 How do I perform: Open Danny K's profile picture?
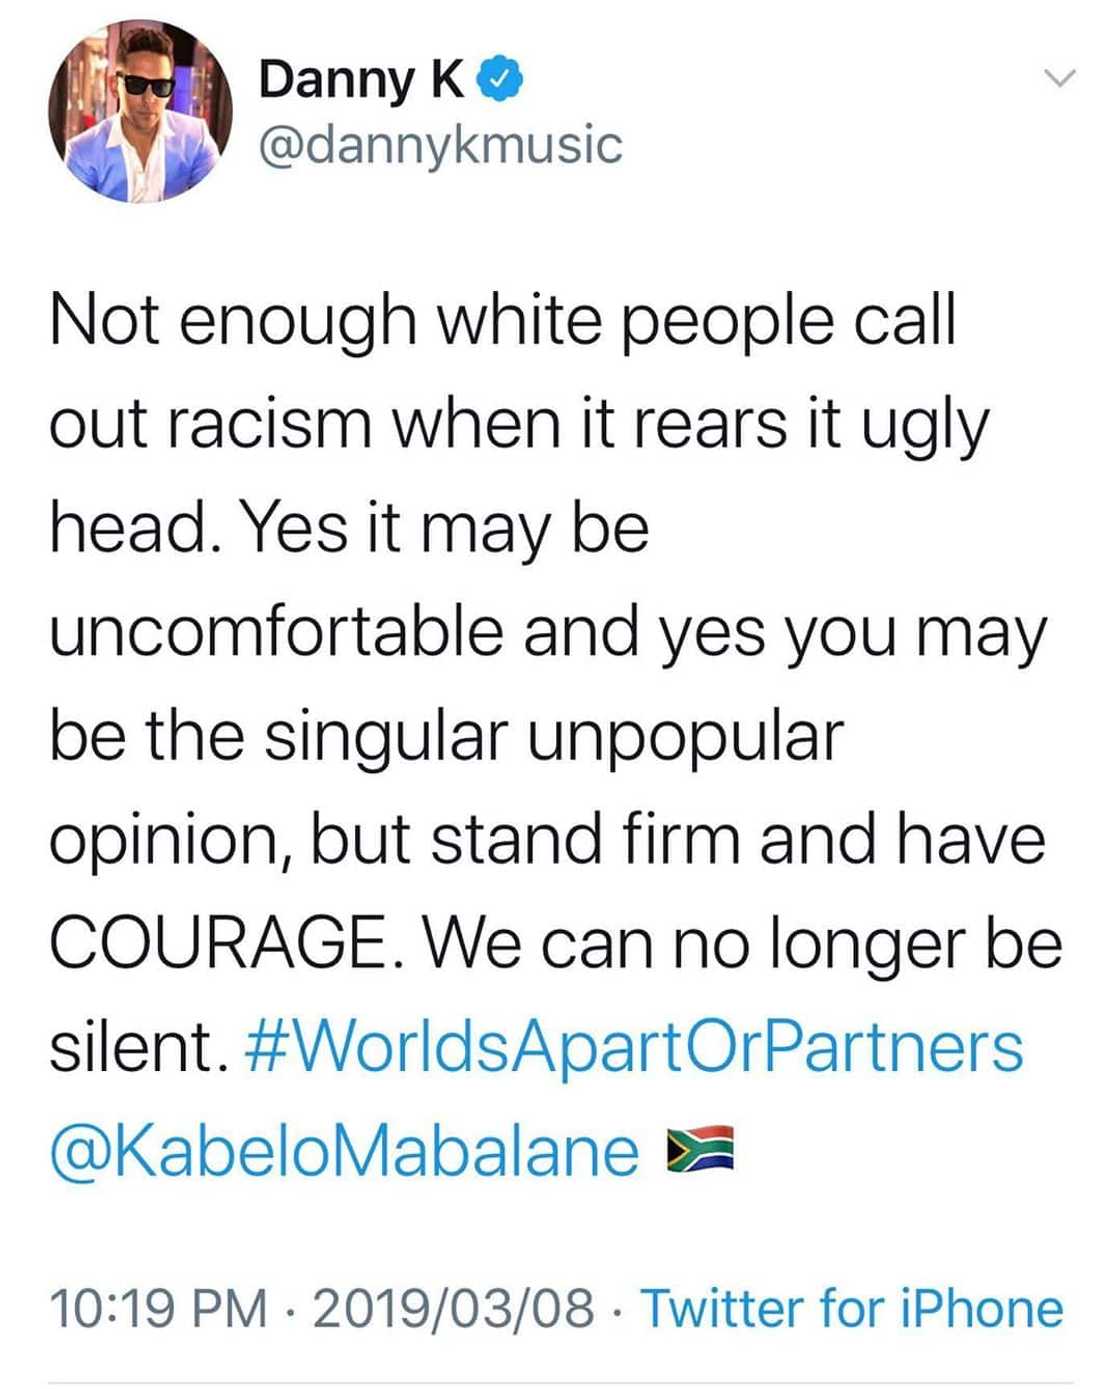tap(140, 110)
